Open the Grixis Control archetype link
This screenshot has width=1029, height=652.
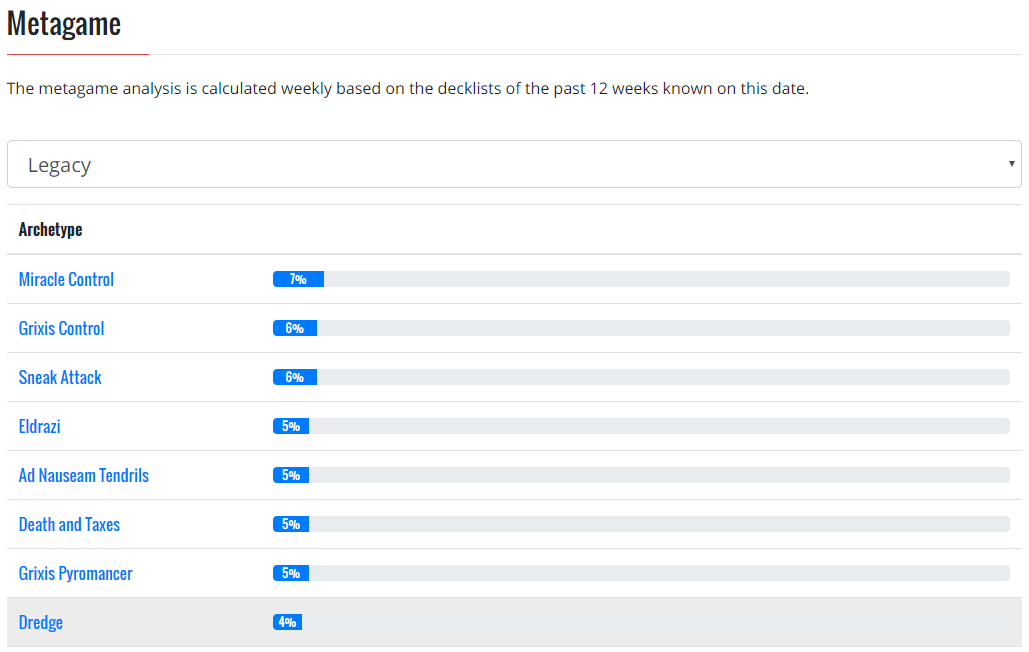tap(61, 328)
